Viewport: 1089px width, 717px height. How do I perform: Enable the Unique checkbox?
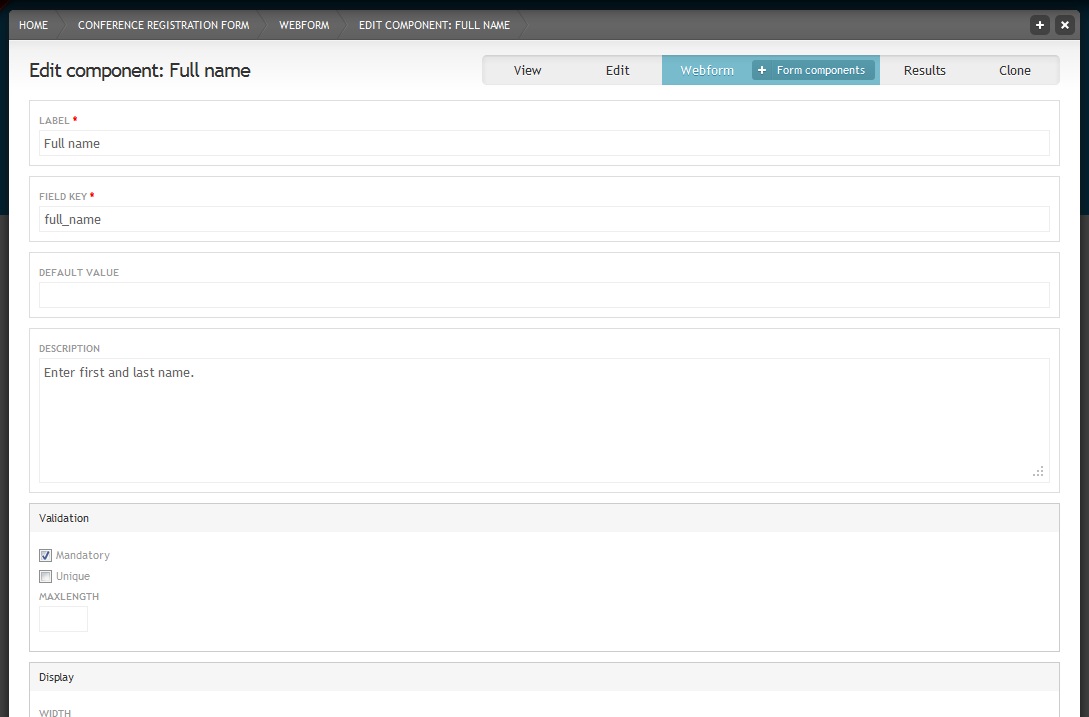tap(45, 576)
